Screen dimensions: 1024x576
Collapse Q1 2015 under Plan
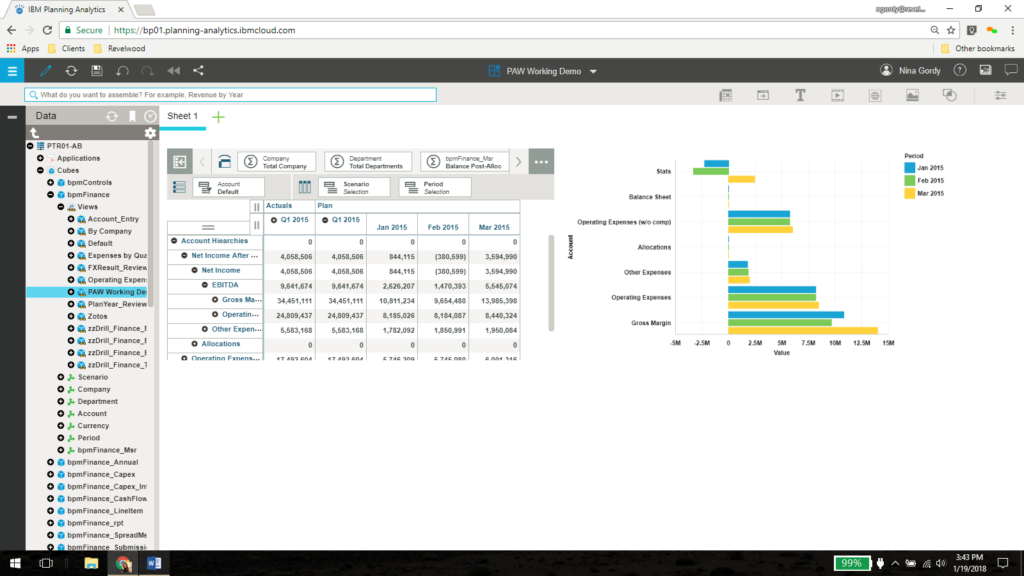click(325, 220)
